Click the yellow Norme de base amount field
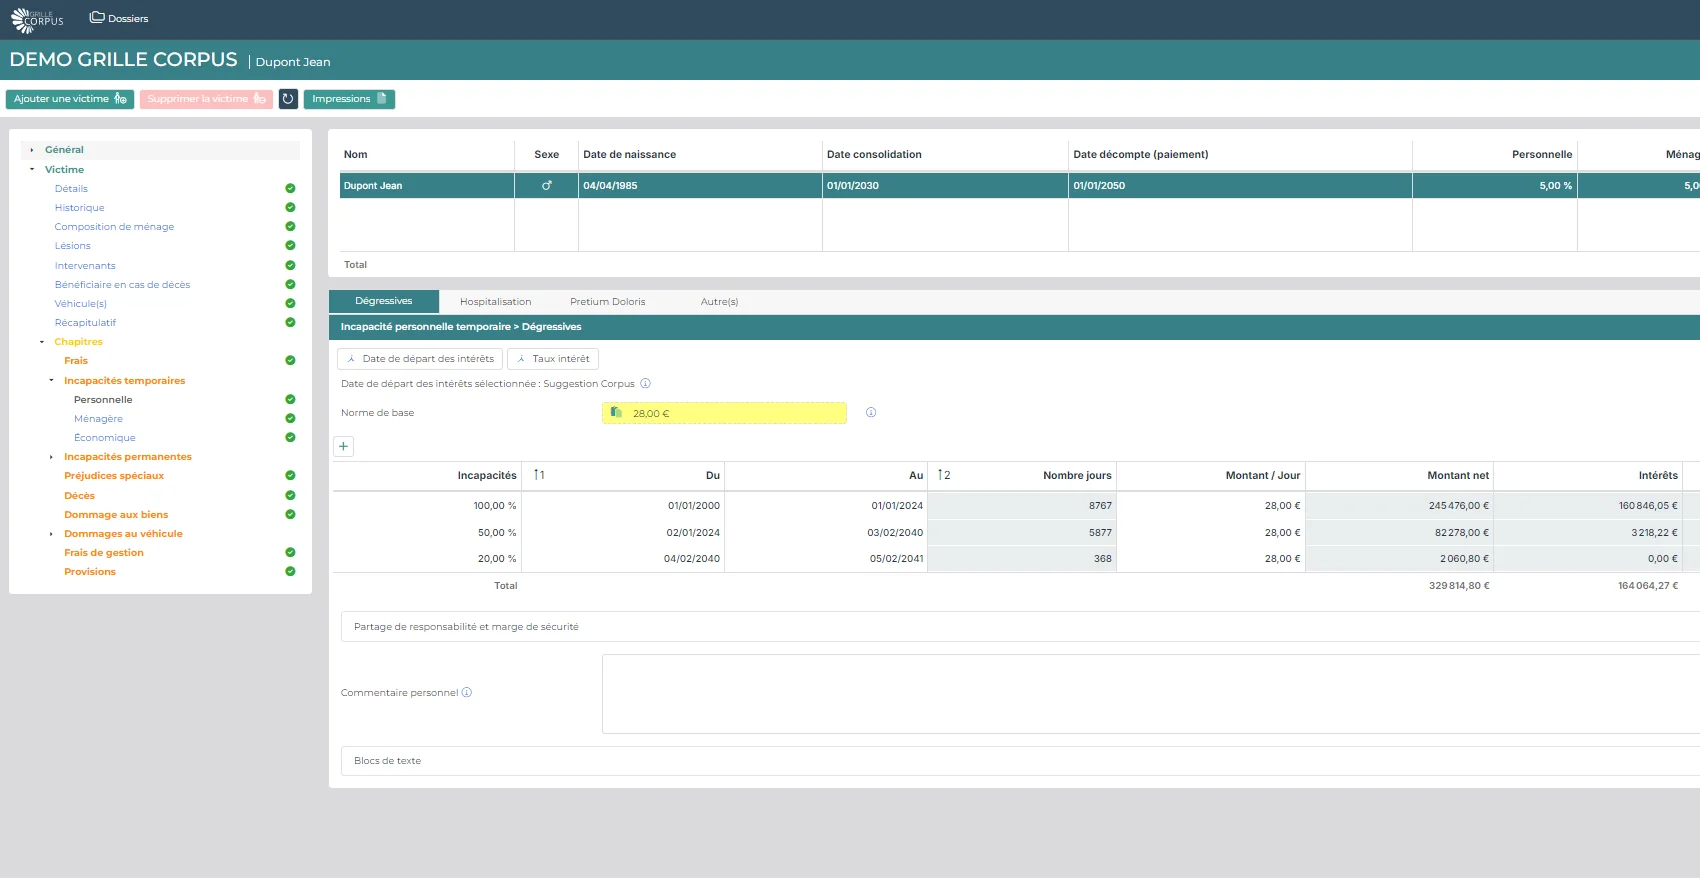Image resolution: width=1700 pixels, height=893 pixels. click(x=724, y=413)
